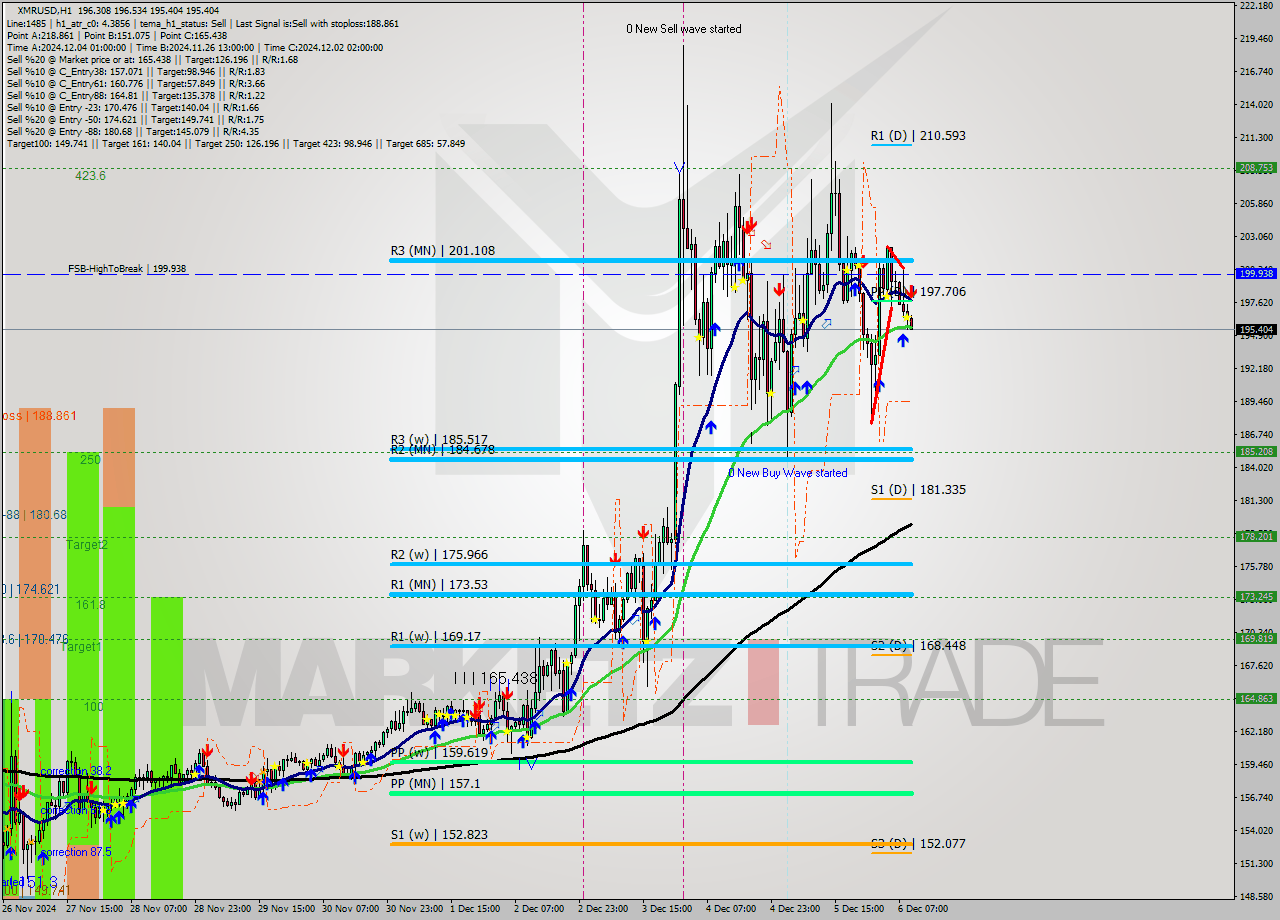The image size is (1280, 920).
Task: Click the 'S1 (D) | 181.335' support label
Action: click(x=918, y=489)
